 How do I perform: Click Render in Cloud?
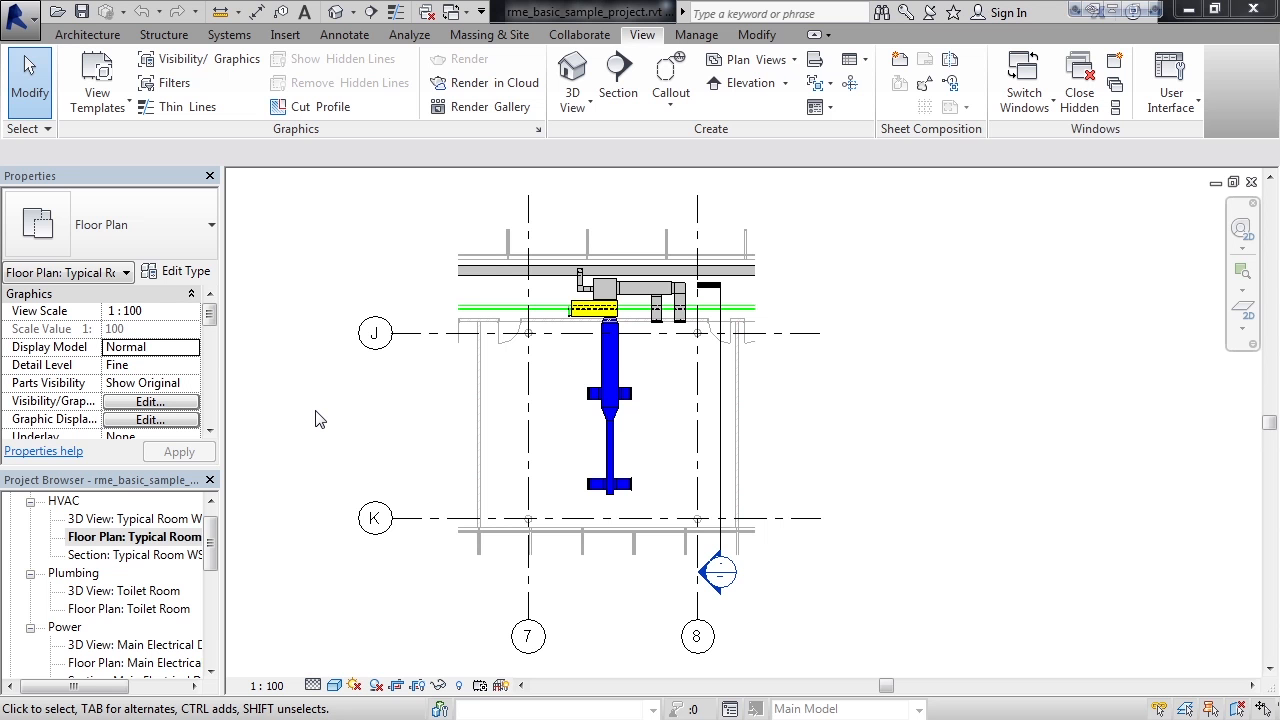pyautogui.click(x=484, y=83)
